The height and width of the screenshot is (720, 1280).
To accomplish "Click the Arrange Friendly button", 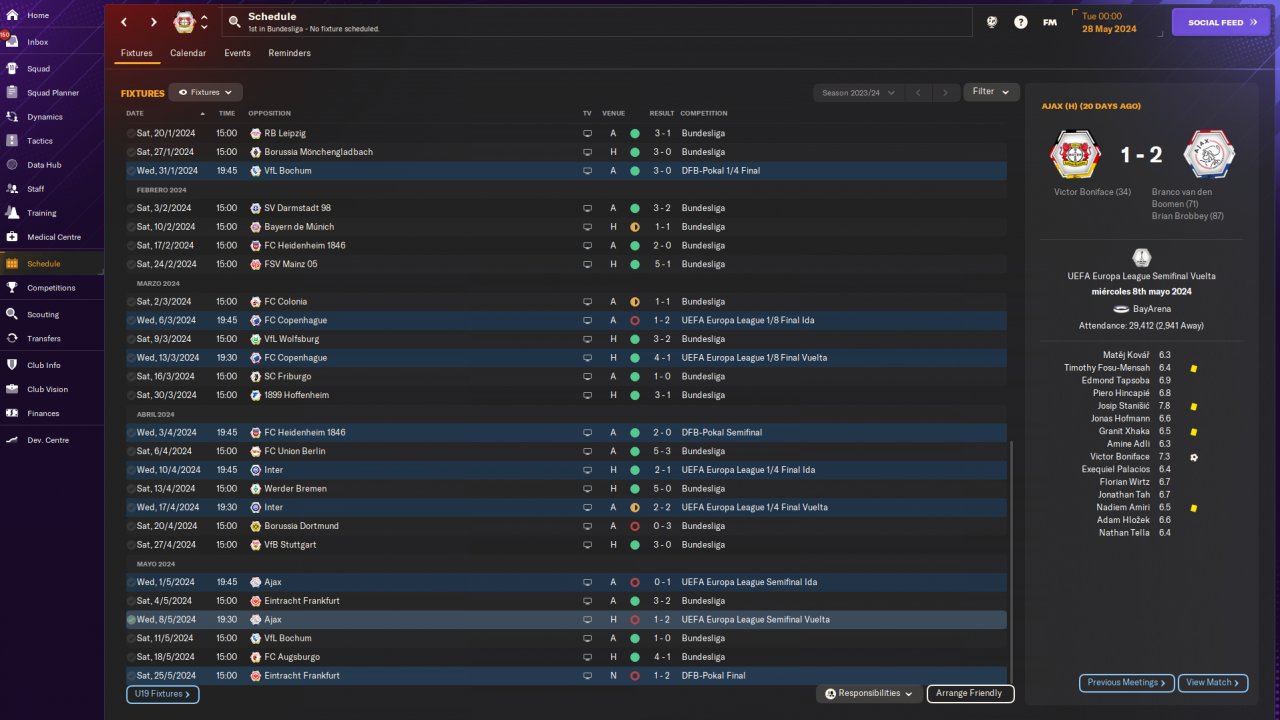I will (x=970, y=693).
